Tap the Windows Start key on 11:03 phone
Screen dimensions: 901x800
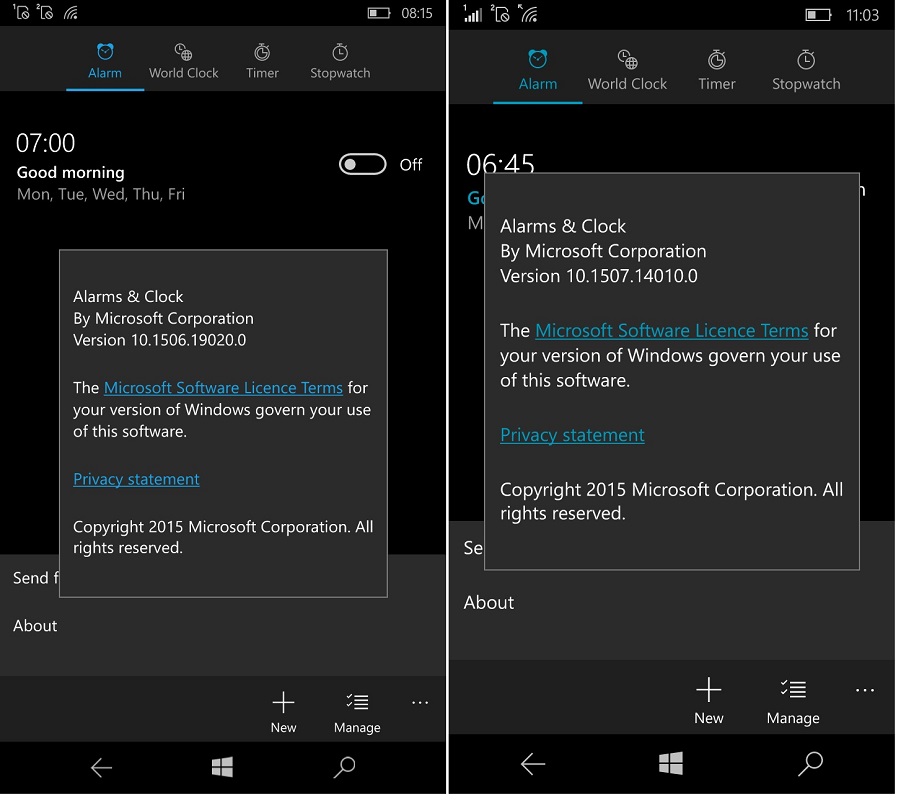pos(671,763)
